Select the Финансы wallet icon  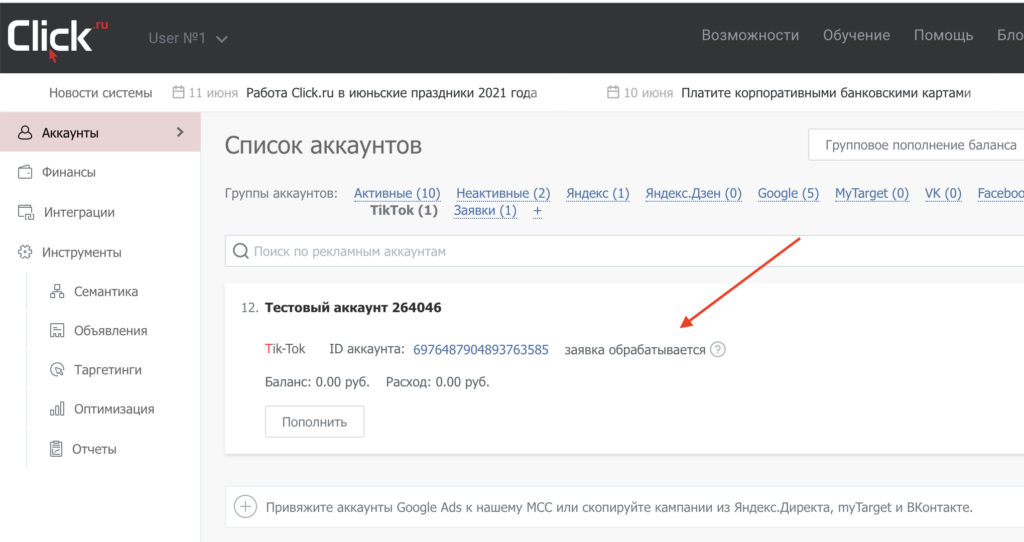[25, 172]
